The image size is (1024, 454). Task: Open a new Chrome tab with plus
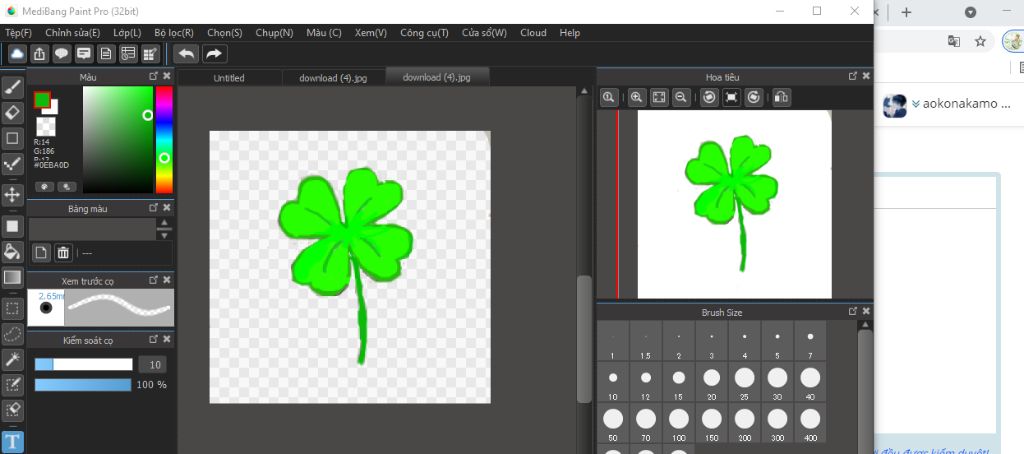pyautogui.click(x=906, y=12)
